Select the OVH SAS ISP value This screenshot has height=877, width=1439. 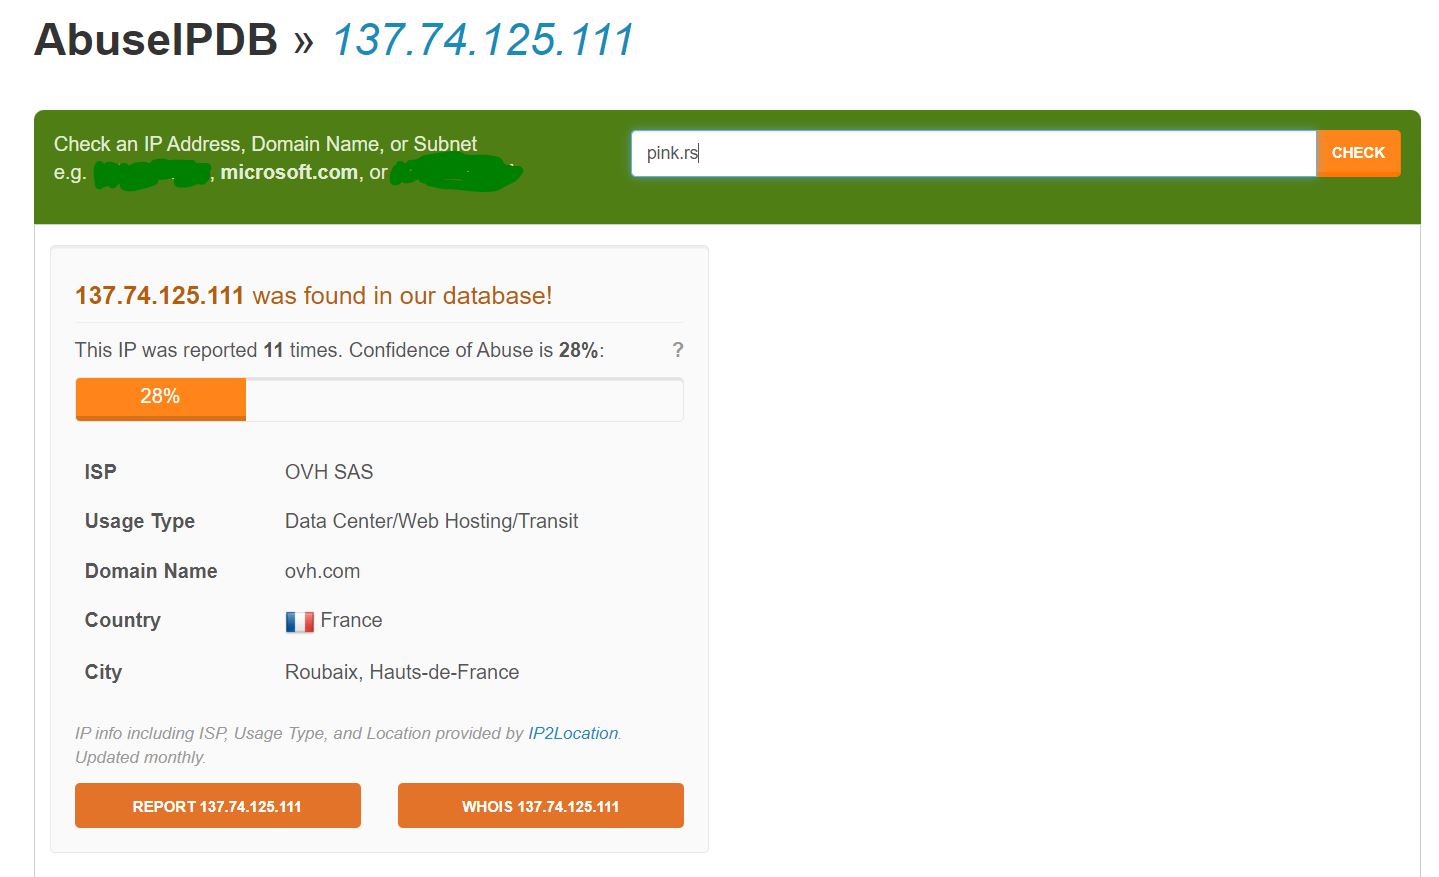click(329, 472)
